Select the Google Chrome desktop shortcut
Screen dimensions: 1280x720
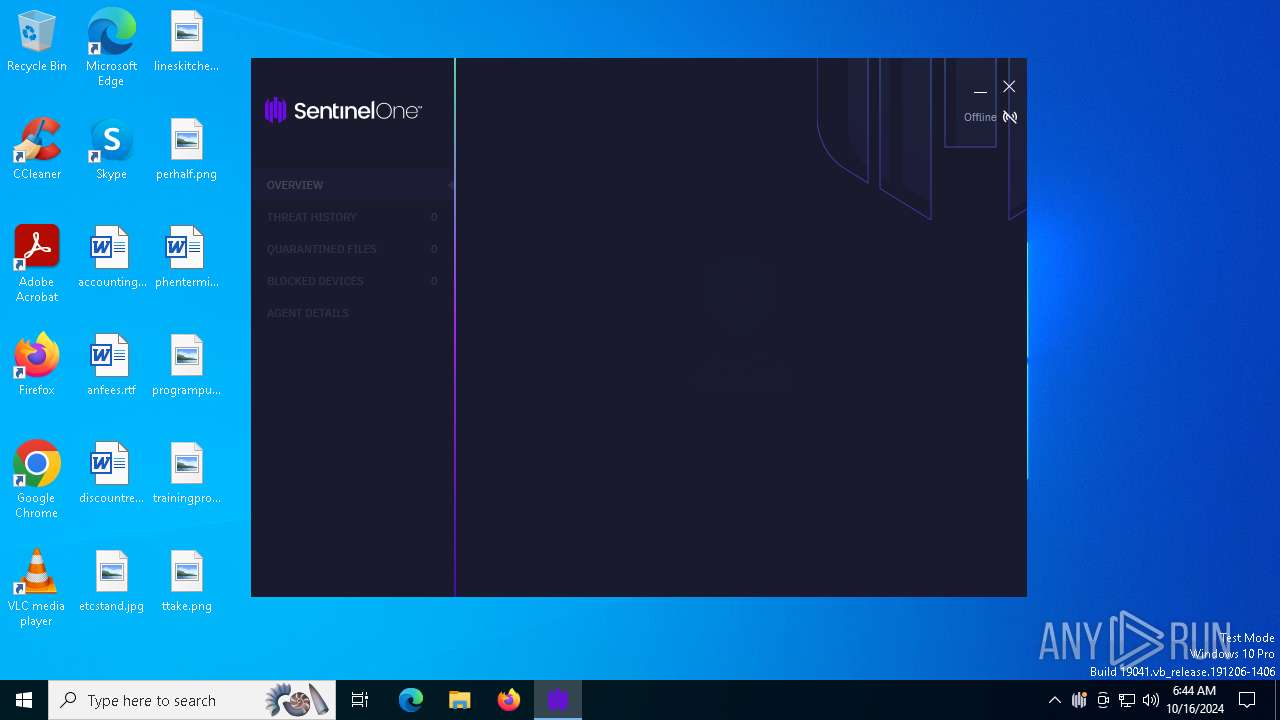point(37,480)
